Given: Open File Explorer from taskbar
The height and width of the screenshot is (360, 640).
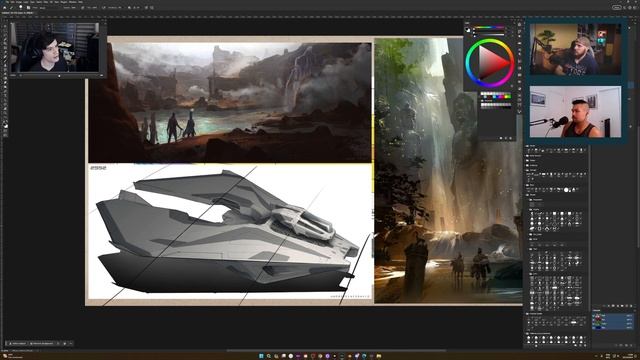Looking at the screenshot, I should [x=379, y=356].
